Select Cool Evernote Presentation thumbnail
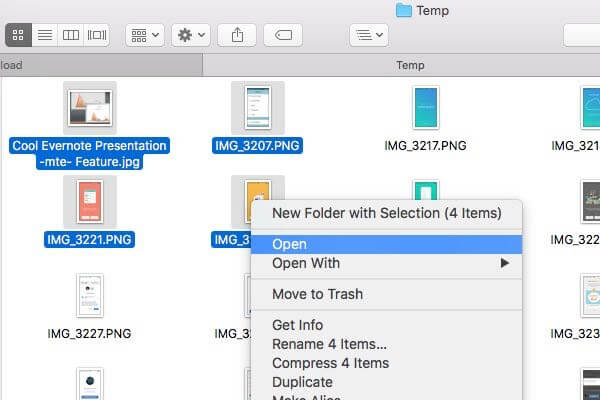Screen dimensions: 600x400 point(90,108)
